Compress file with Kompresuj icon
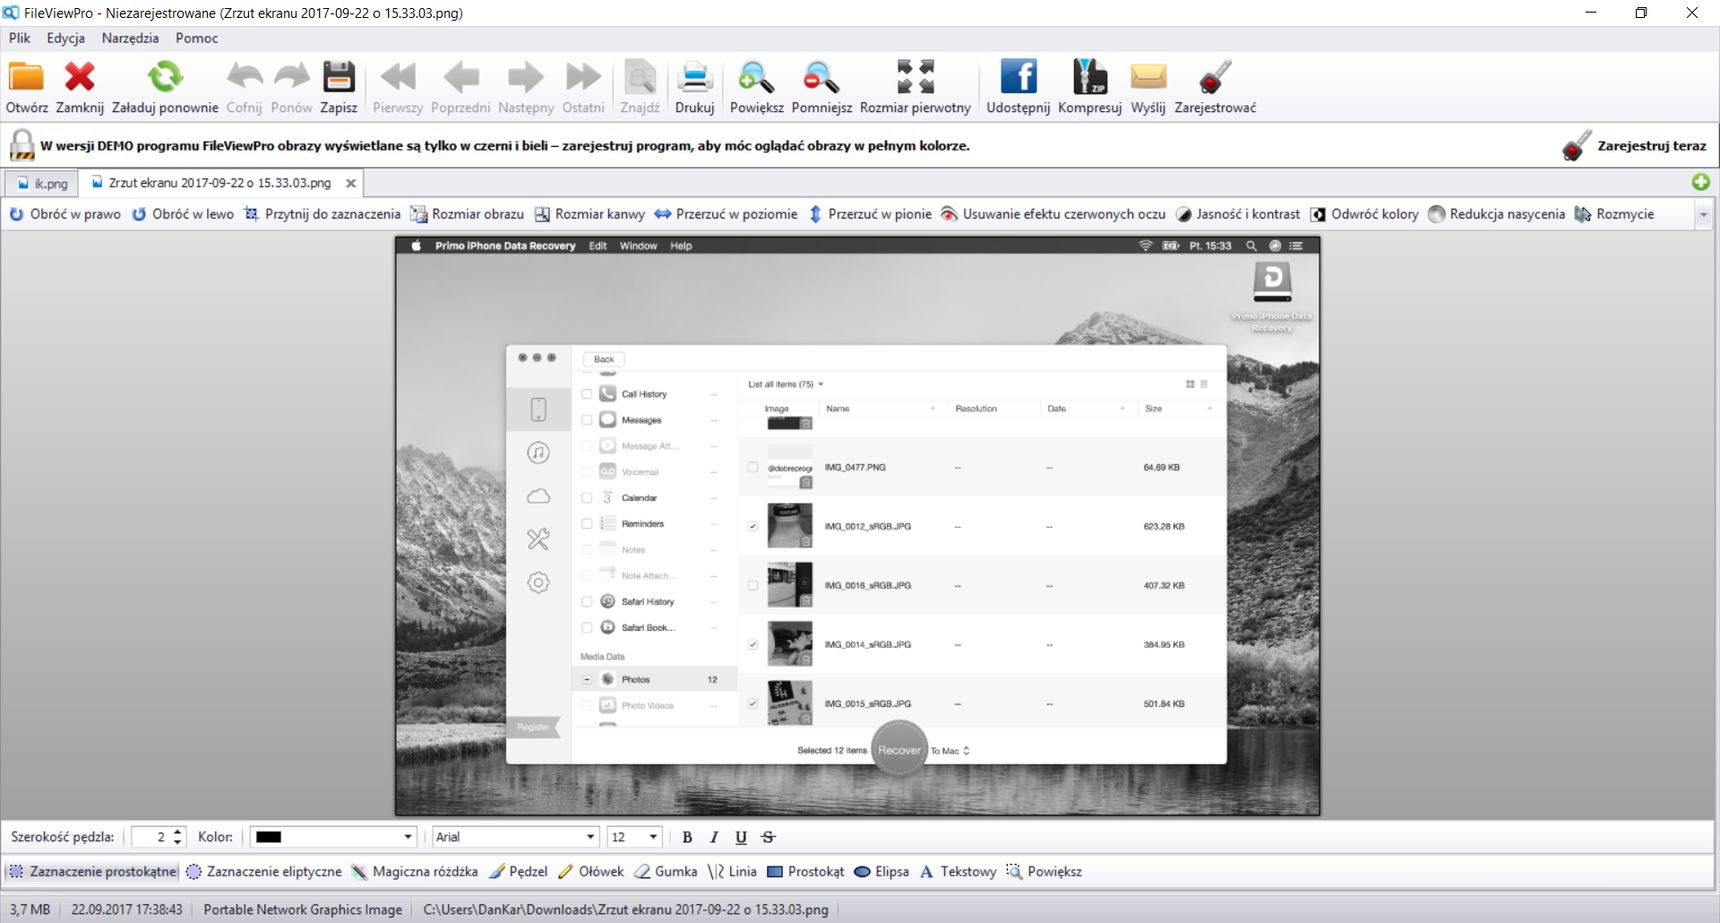This screenshot has width=1720, height=923. point(1090,86)
